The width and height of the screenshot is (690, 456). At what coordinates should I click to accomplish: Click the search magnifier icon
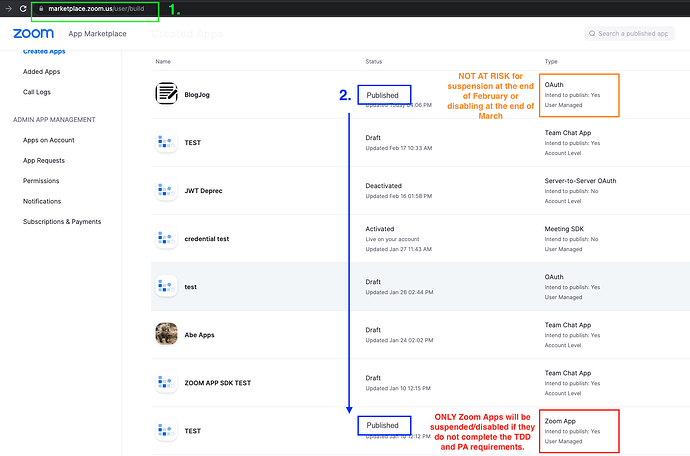pos(592,33)
